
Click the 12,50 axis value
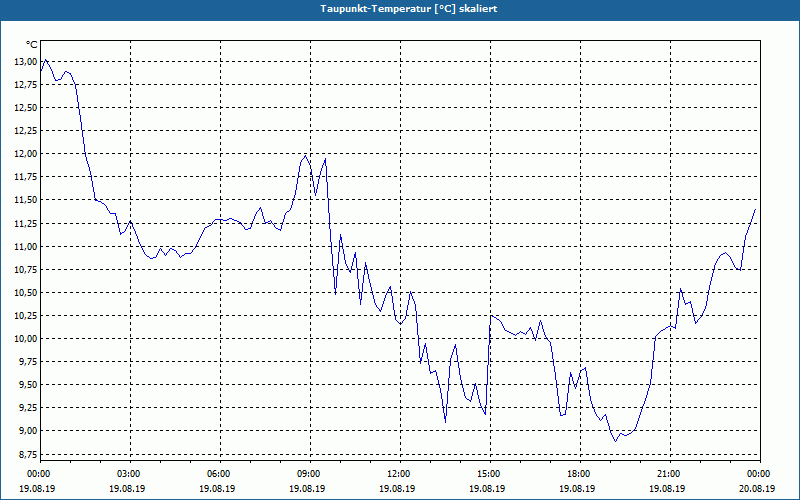27,108
